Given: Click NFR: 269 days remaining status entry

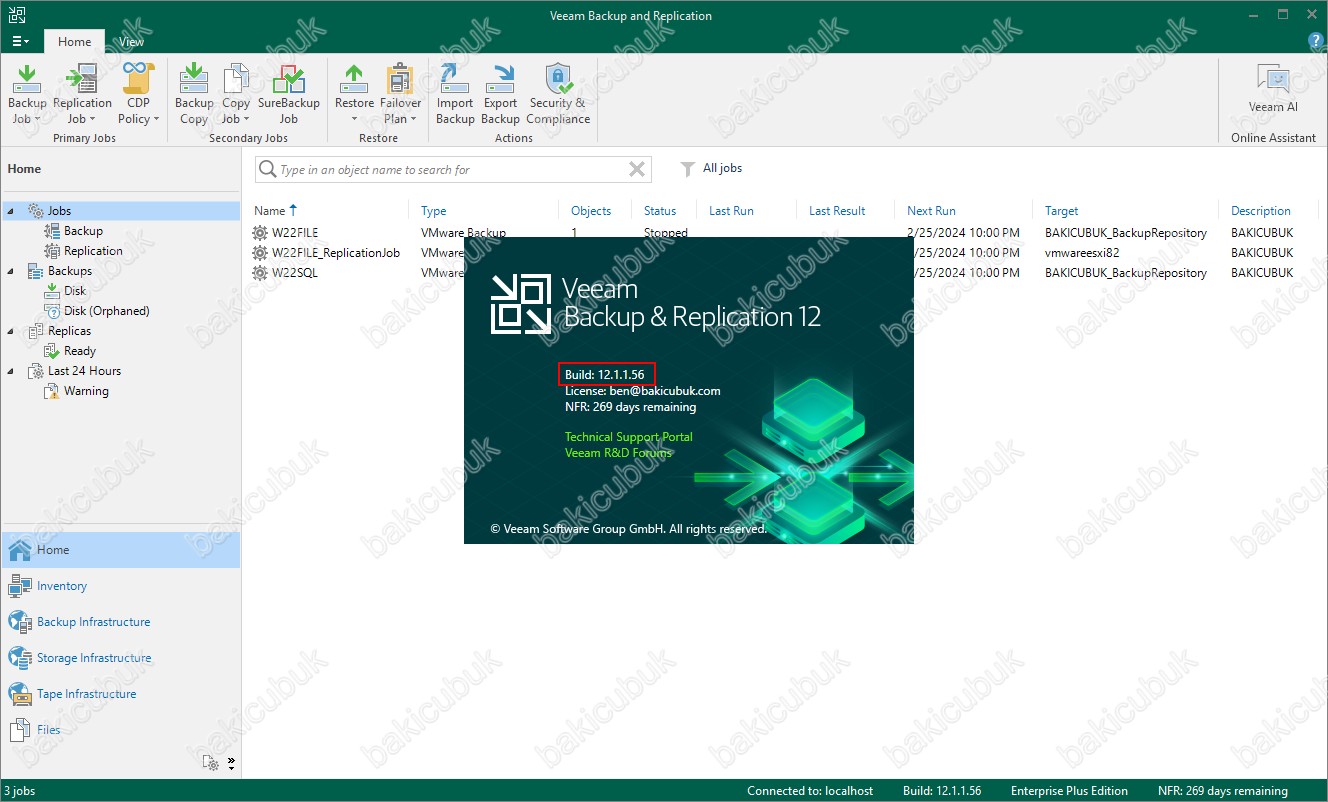Looking at the screenshot, I should click(1223, 791).
